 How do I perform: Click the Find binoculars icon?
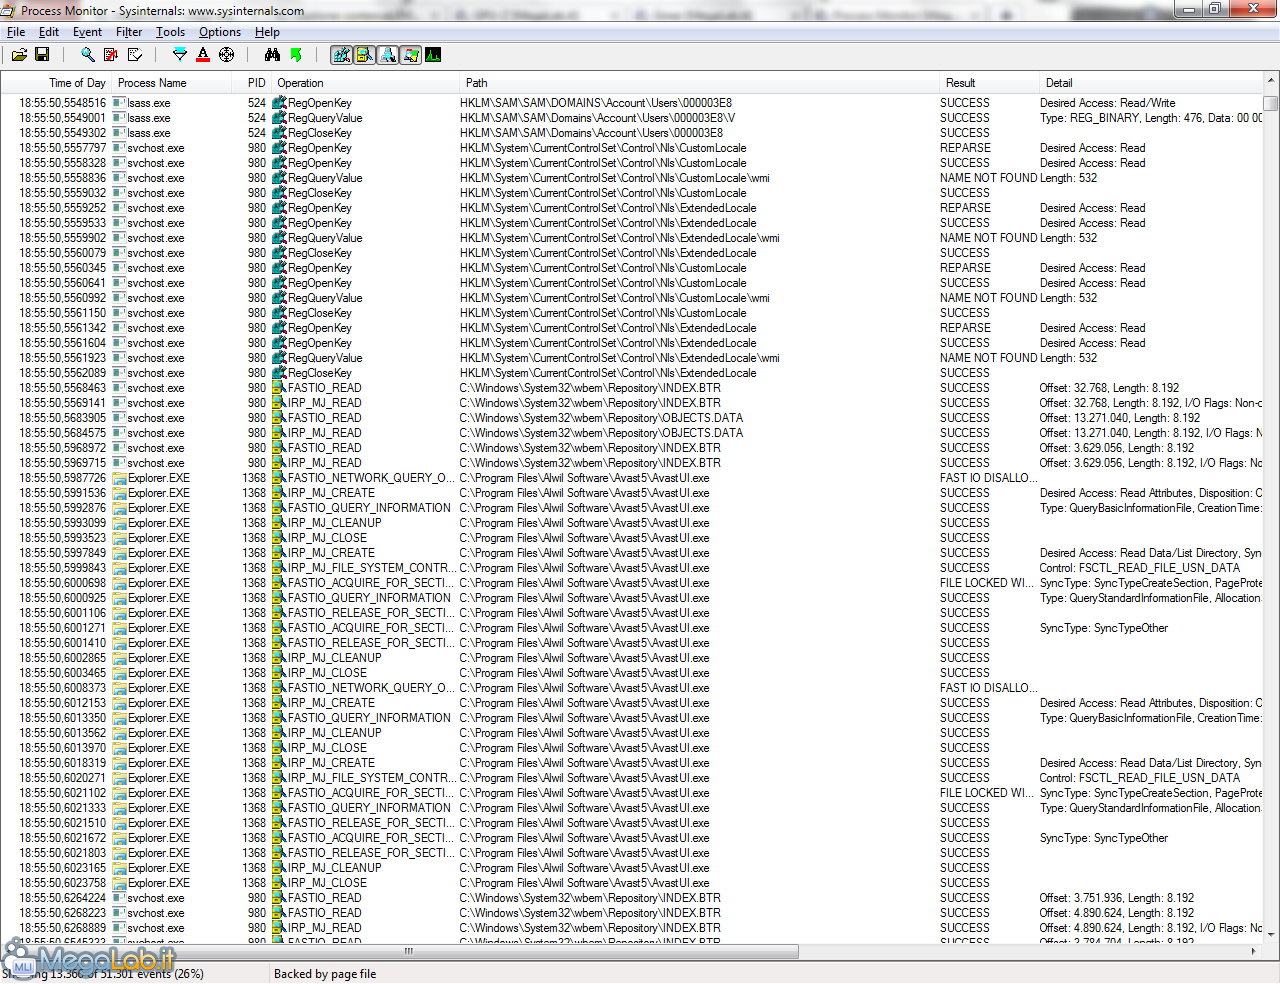(x=272, y=55)
